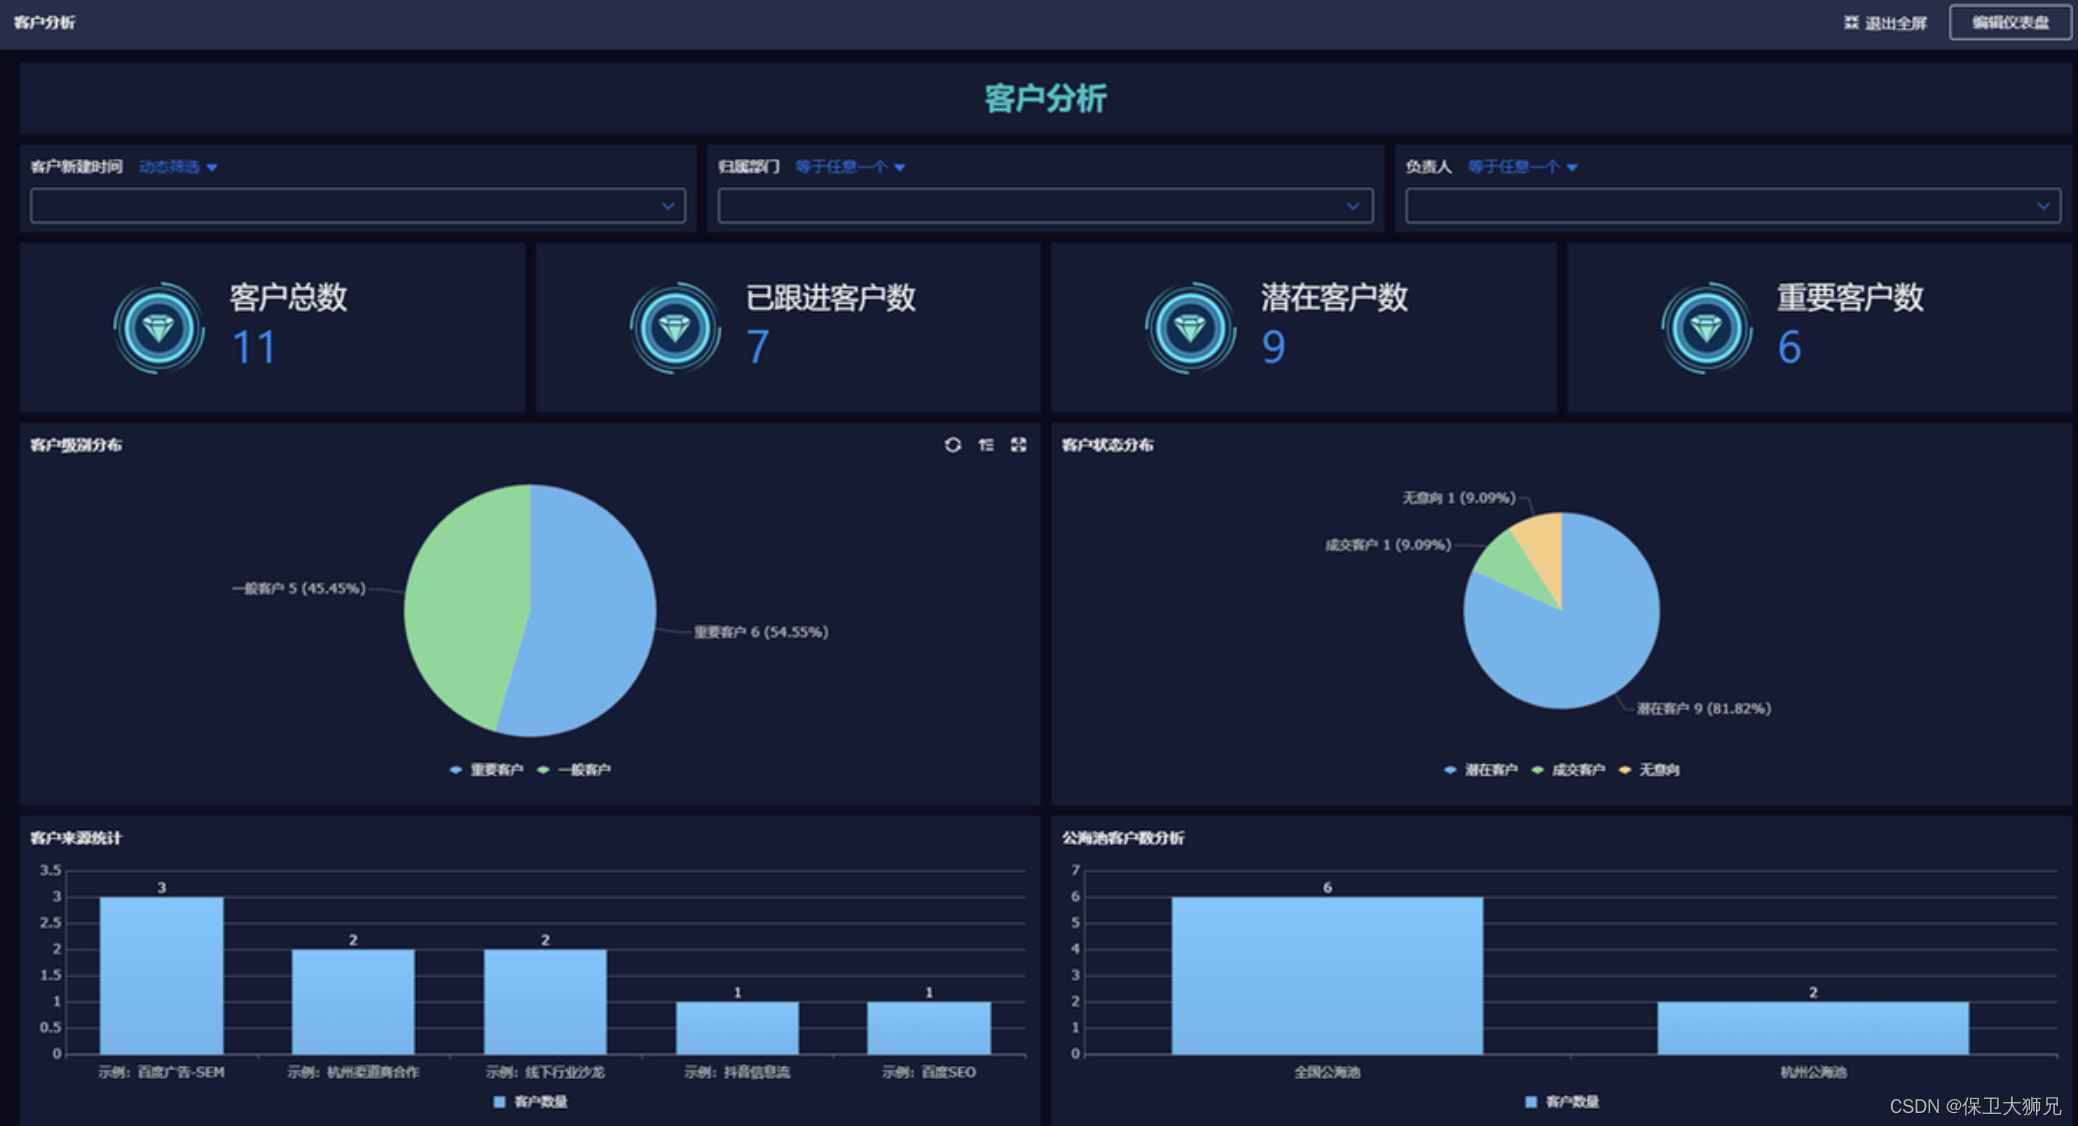This screenshot has width=2078, height=1126.
Task: Click the diamond icon for 已跟进客户数
Action: (675, 328)
